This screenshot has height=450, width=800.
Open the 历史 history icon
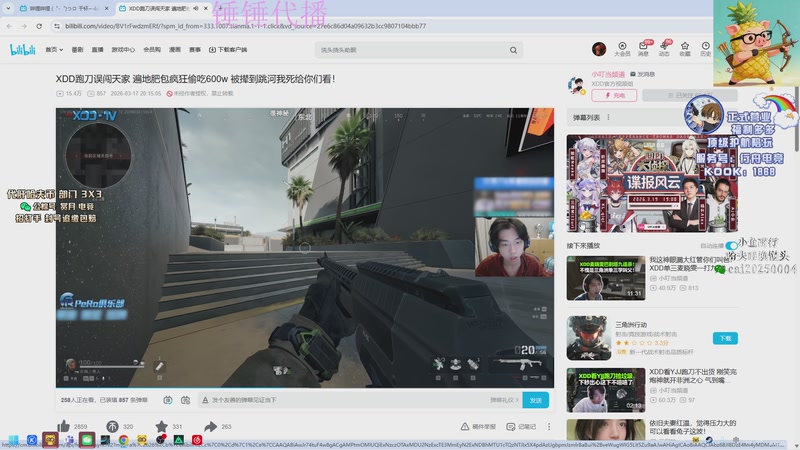[x=706, y=49]
